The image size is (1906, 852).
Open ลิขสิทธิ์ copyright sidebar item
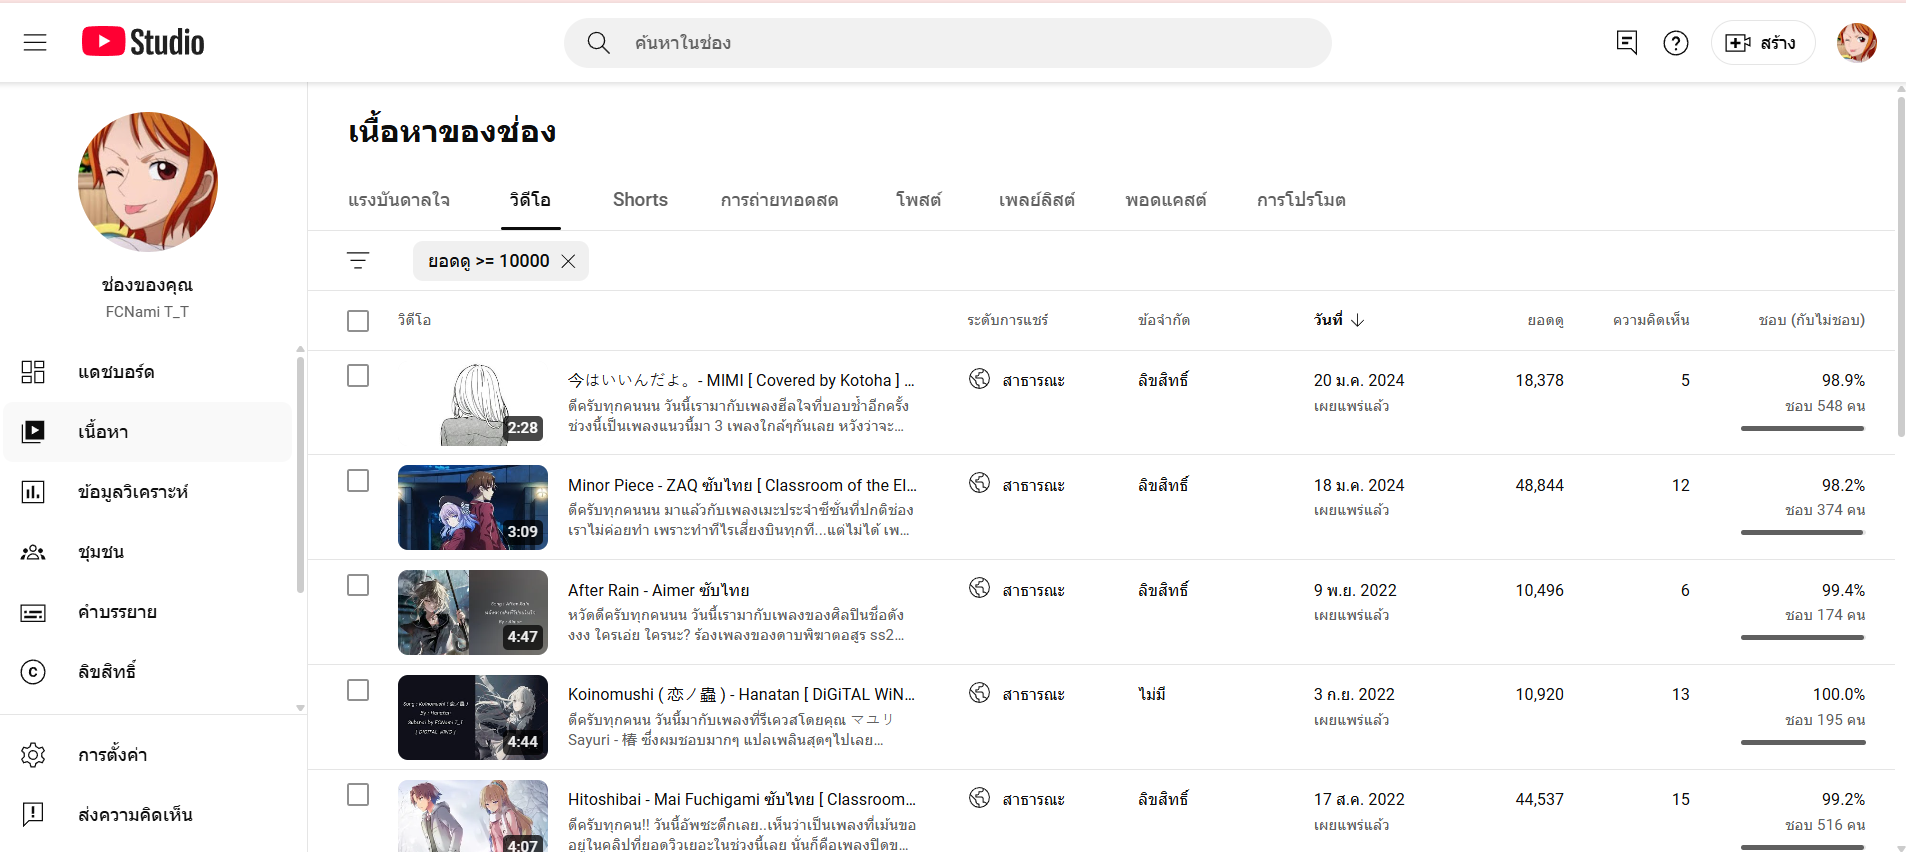[148, 672]
